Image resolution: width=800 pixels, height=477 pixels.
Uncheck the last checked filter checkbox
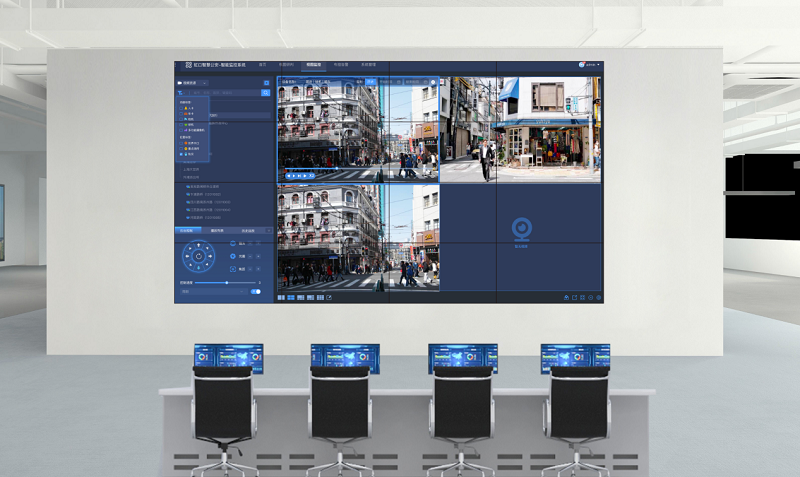180,154
